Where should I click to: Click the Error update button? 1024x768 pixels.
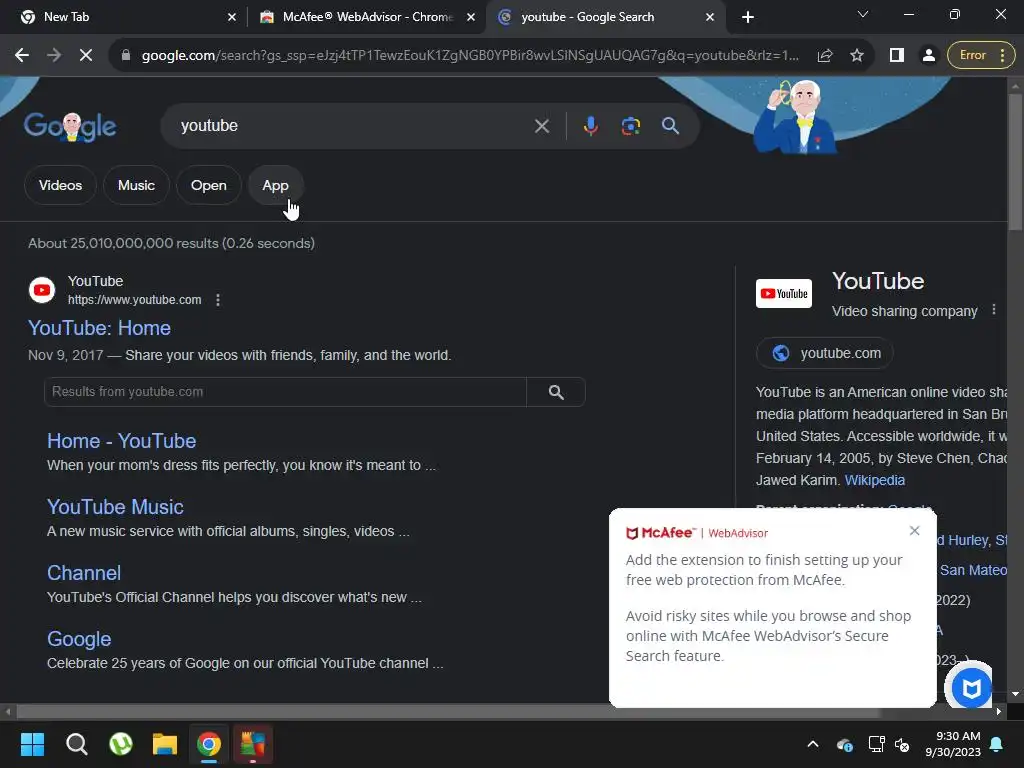(x=981, y=56)
